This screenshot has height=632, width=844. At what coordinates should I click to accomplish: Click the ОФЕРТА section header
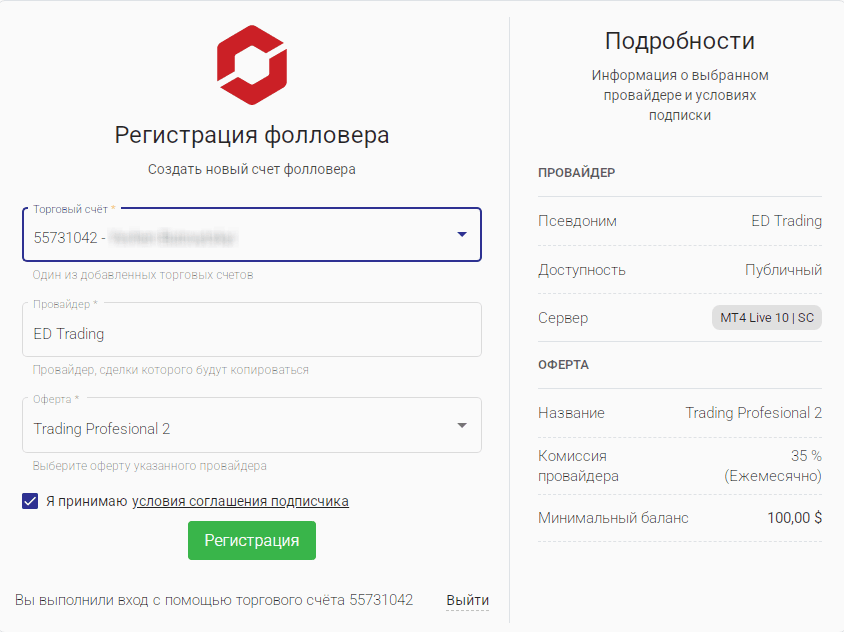point(564,365)
